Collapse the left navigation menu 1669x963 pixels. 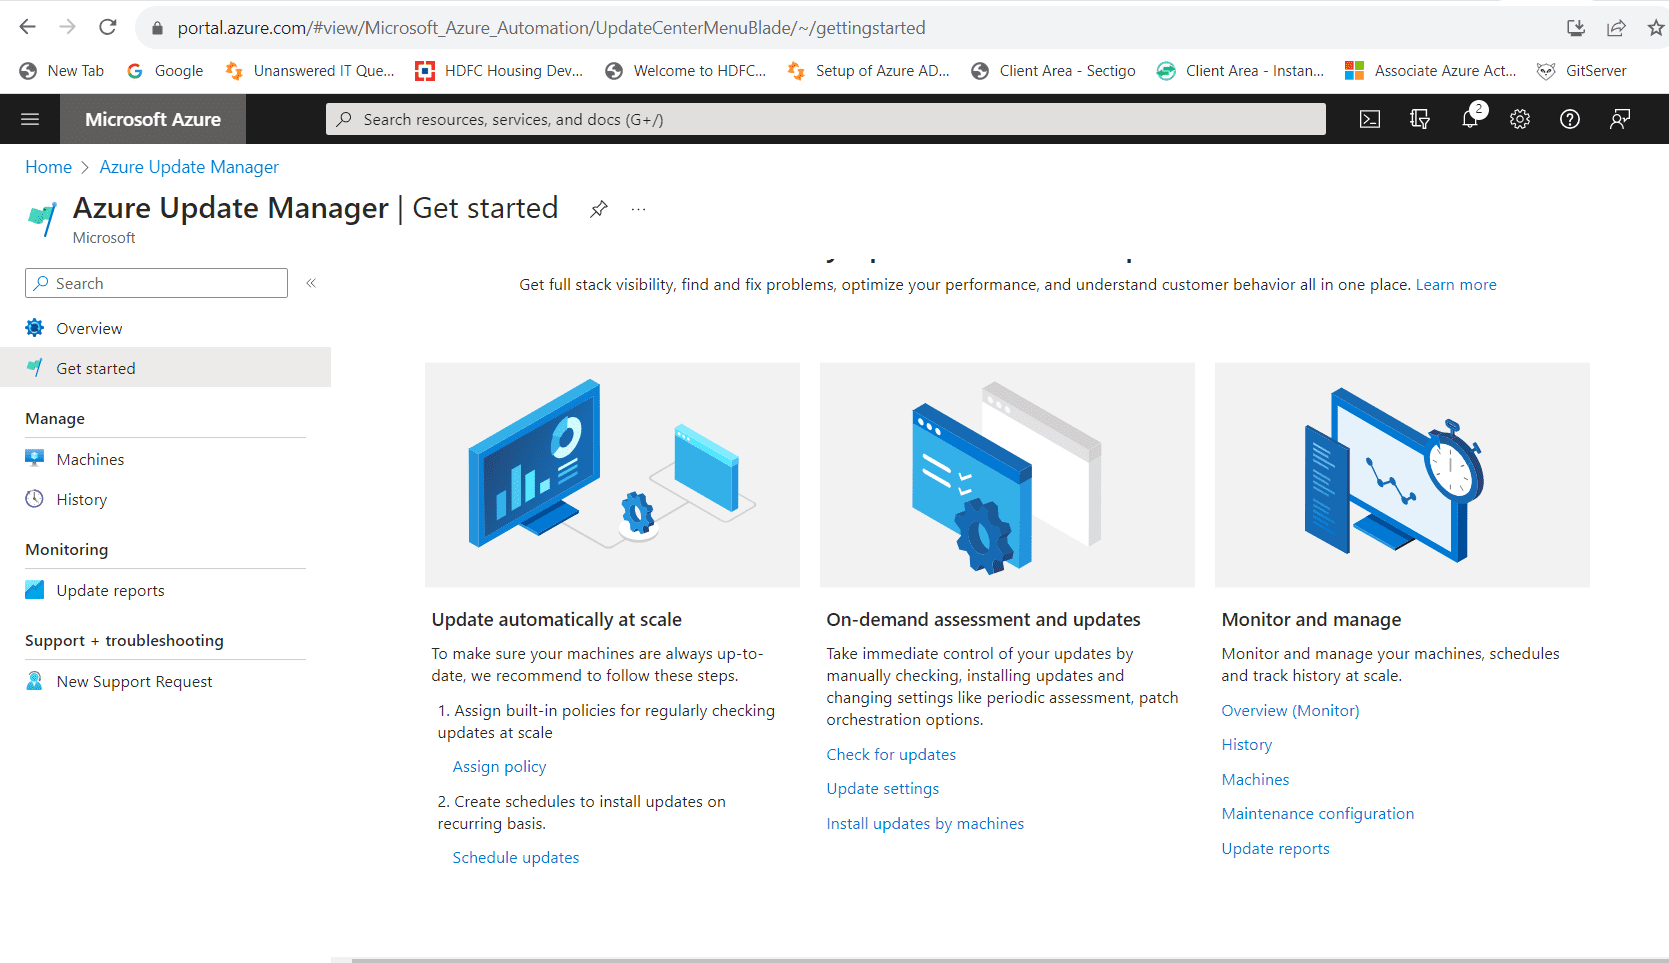point(311,283)
